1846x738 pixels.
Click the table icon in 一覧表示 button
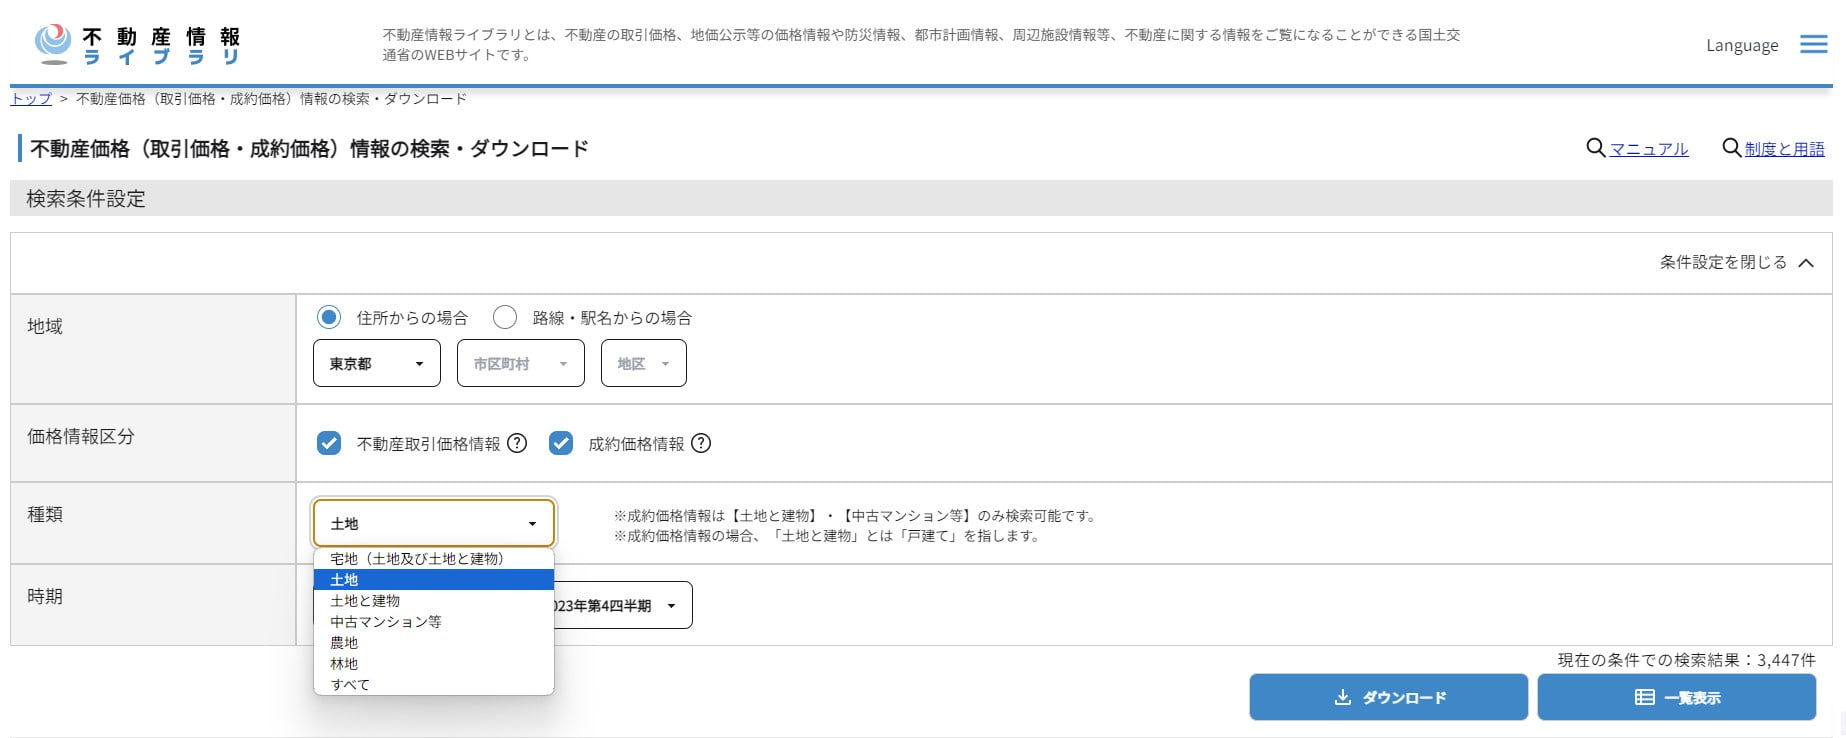pyautogui.click(x=1644, y=697)
